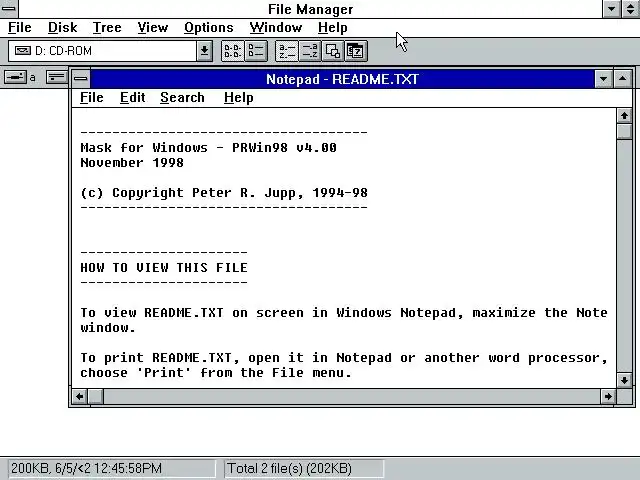Click the D: CD-ROM drive selection box

click(x=102, y=51)
